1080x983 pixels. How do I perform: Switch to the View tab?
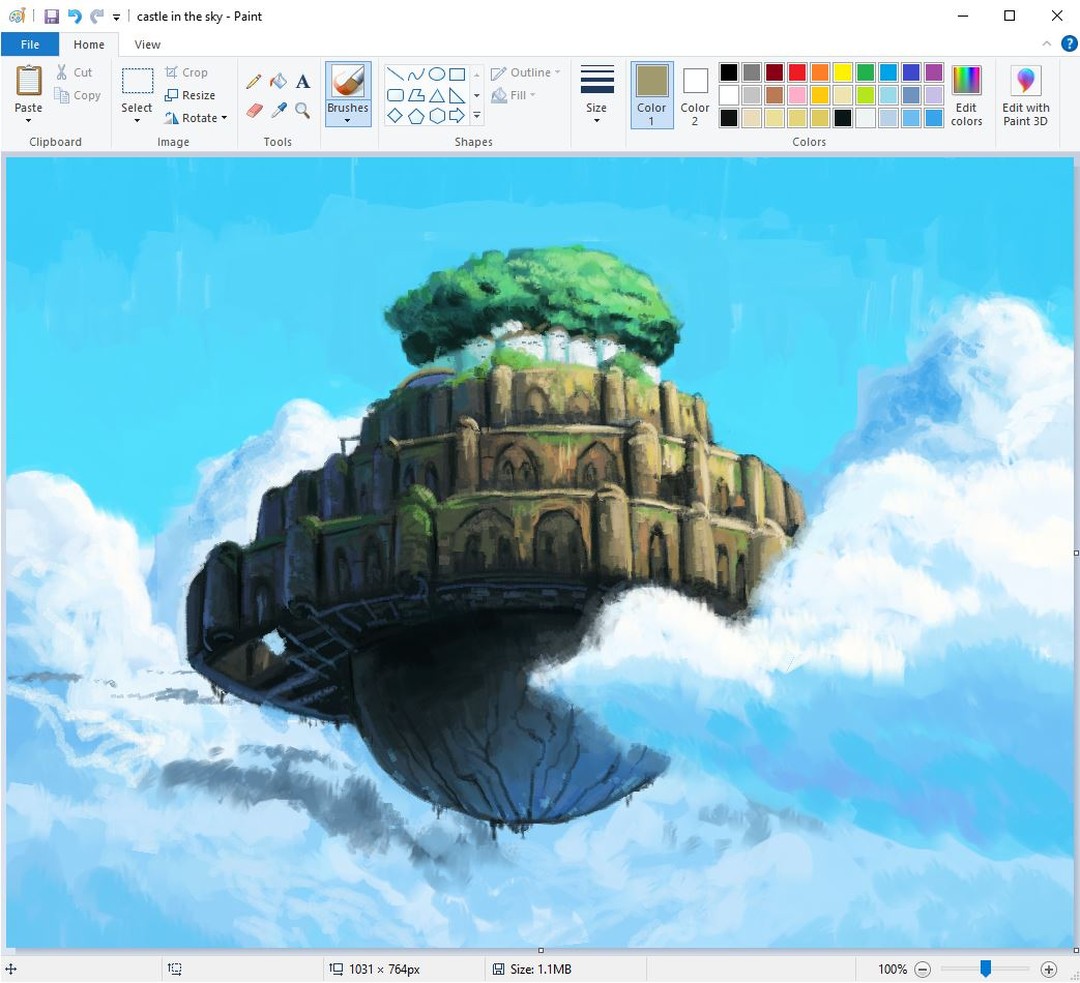click(x=147, y=44)
